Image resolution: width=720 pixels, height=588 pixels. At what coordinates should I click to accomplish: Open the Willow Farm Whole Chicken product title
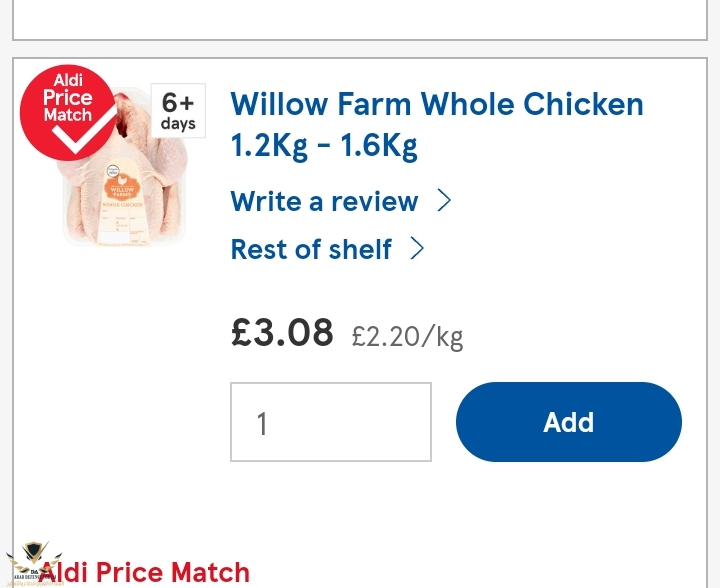point(437,104)
